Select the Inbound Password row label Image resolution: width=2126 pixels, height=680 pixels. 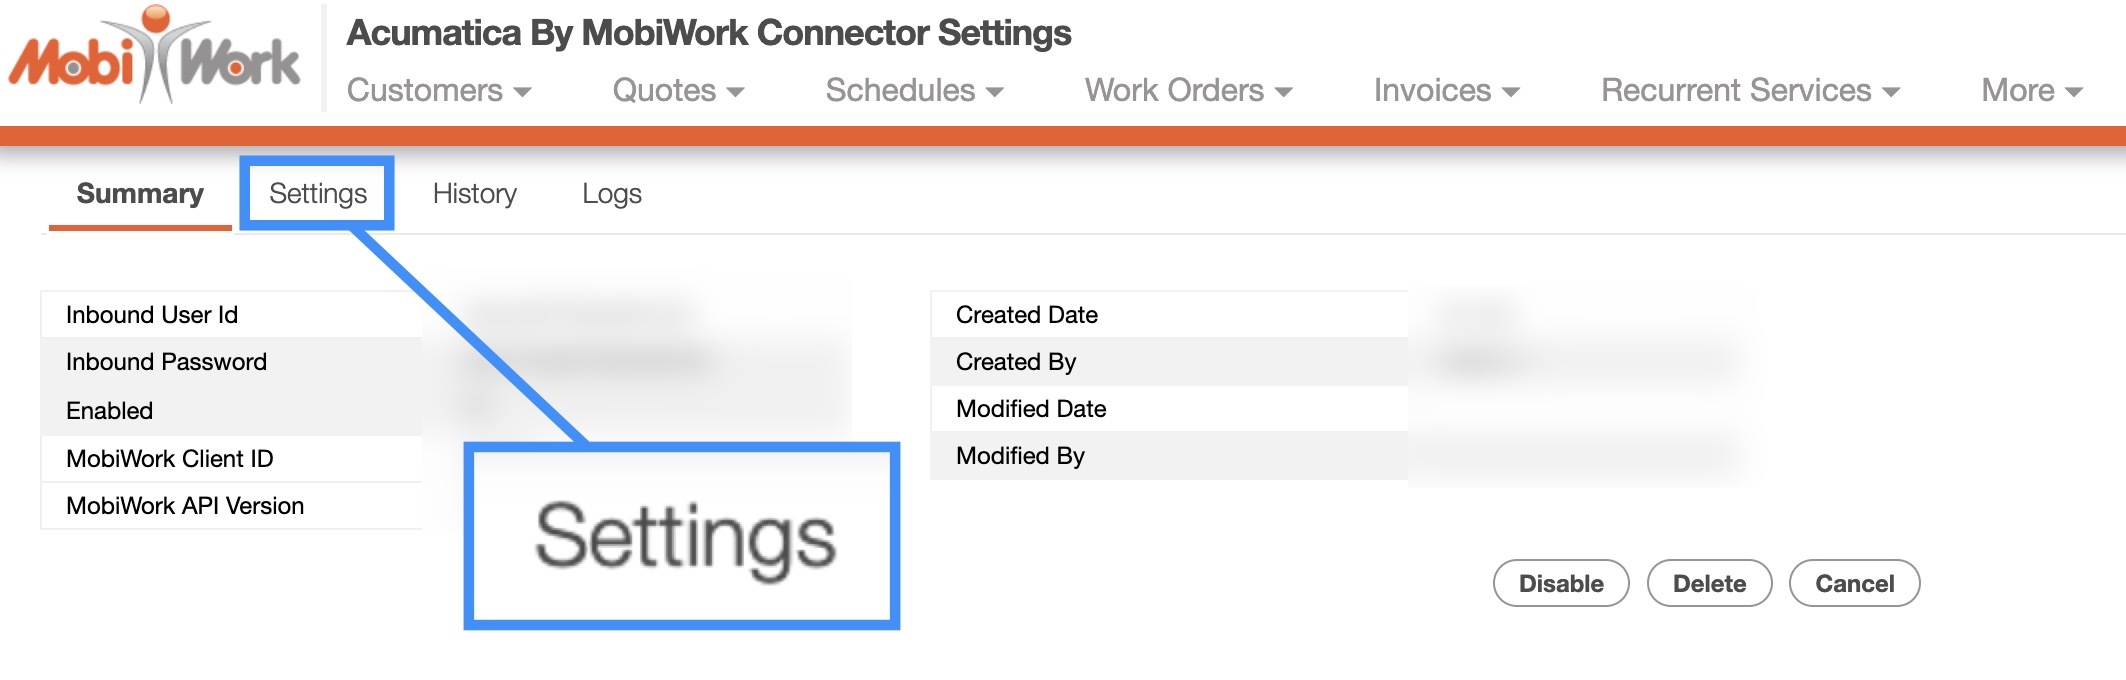(x=166, y=362)
